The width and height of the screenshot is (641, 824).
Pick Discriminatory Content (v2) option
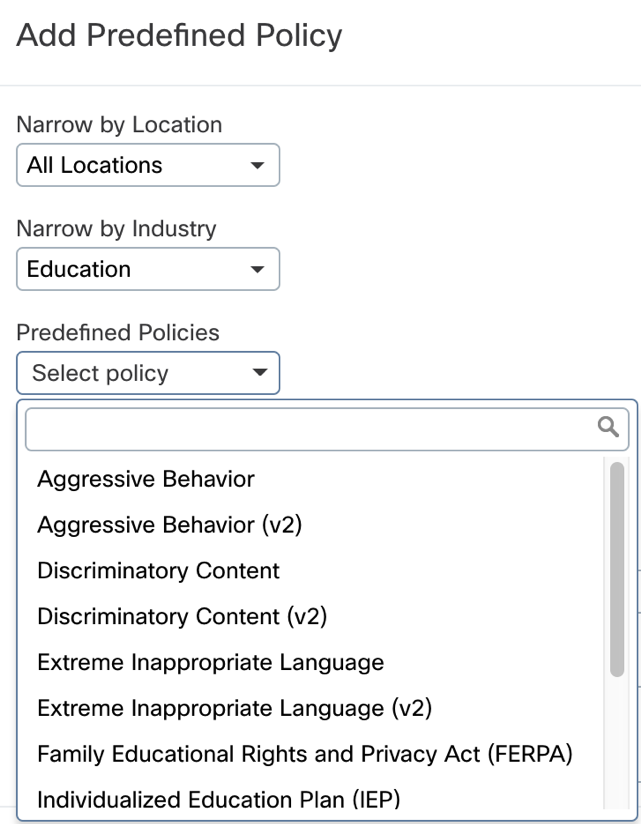(182, 617)
